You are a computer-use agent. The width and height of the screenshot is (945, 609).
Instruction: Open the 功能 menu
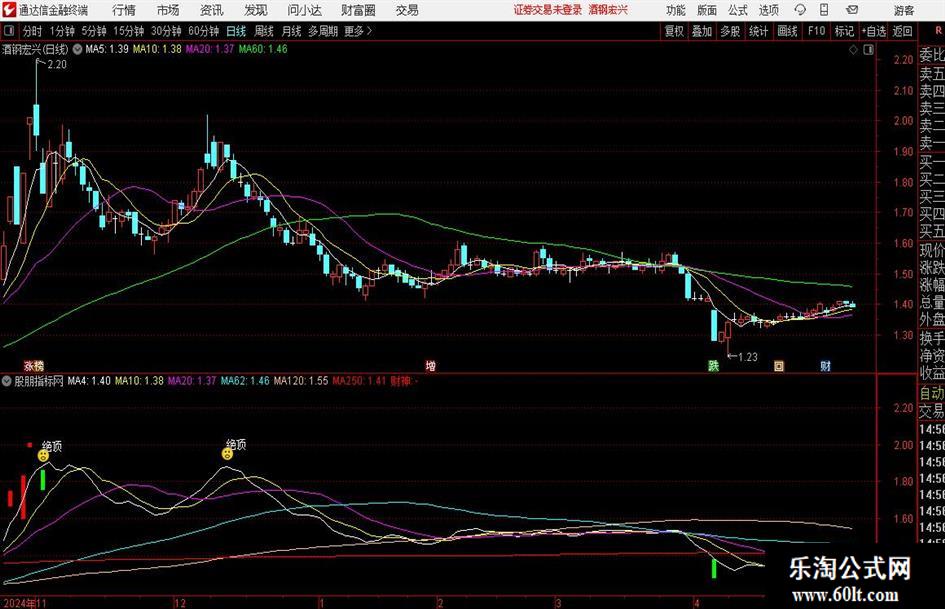coord(676,10)
